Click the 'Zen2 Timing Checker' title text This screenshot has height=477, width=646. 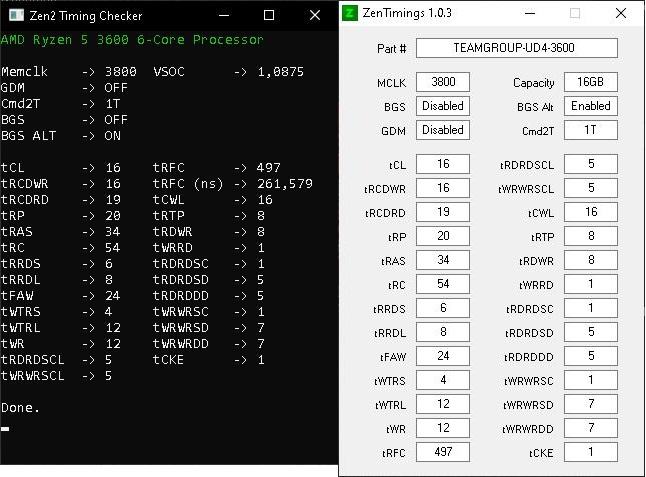(x=86, y=16)
